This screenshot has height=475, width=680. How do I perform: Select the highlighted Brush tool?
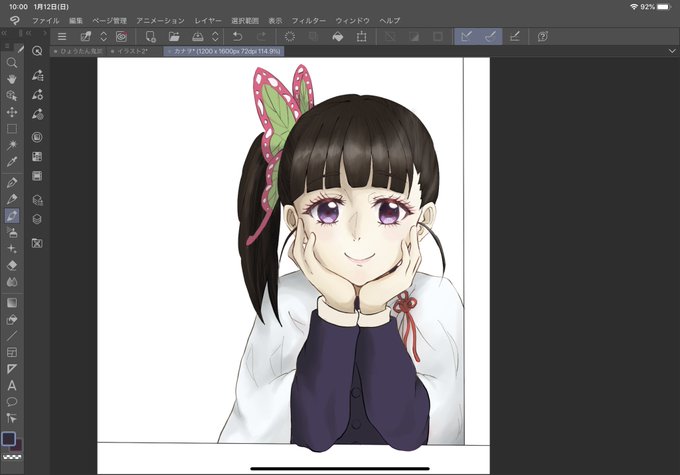click(12, 216)
